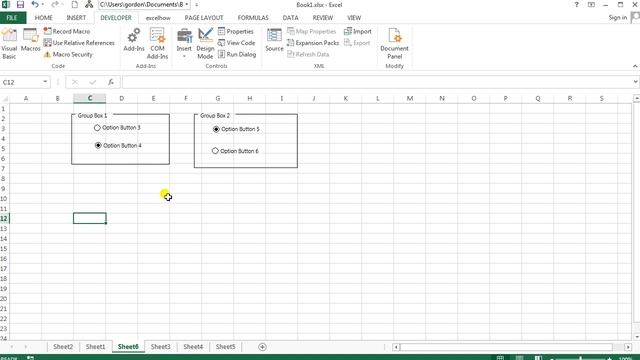The width and height of the screenshot is (640, 360).
Task: Open Expansion Packs
Action: [x=313, y=43]
